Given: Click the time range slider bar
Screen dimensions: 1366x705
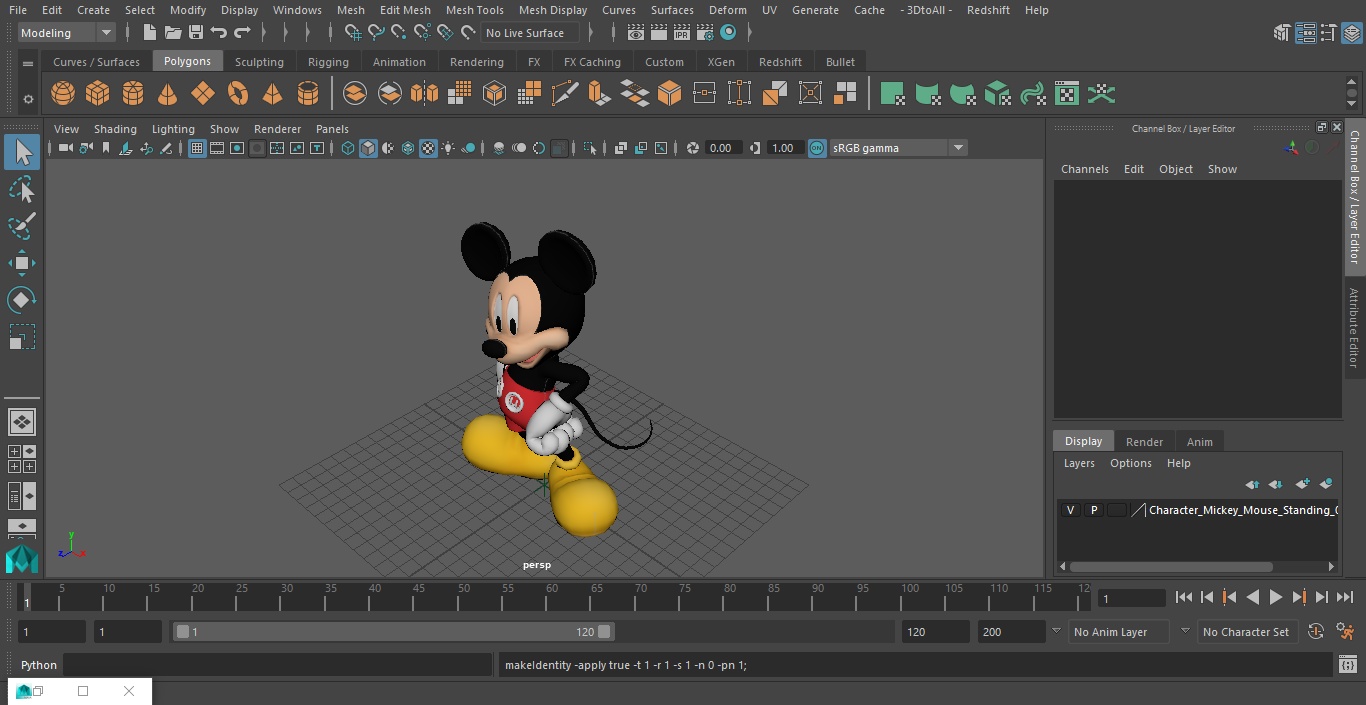Looking at the screenshot, I should pos(393,632).
